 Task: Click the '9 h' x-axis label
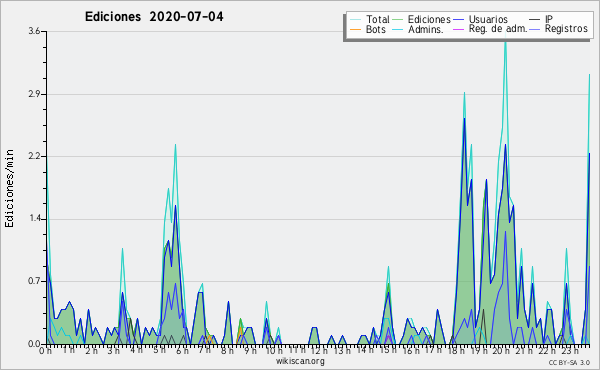(250, 350)
